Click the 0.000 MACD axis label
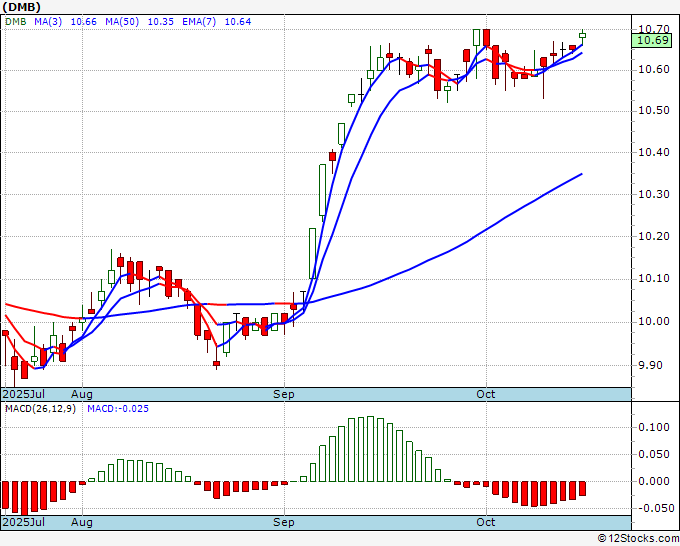This screenshot has width=680, height=546. pos(654,481)
